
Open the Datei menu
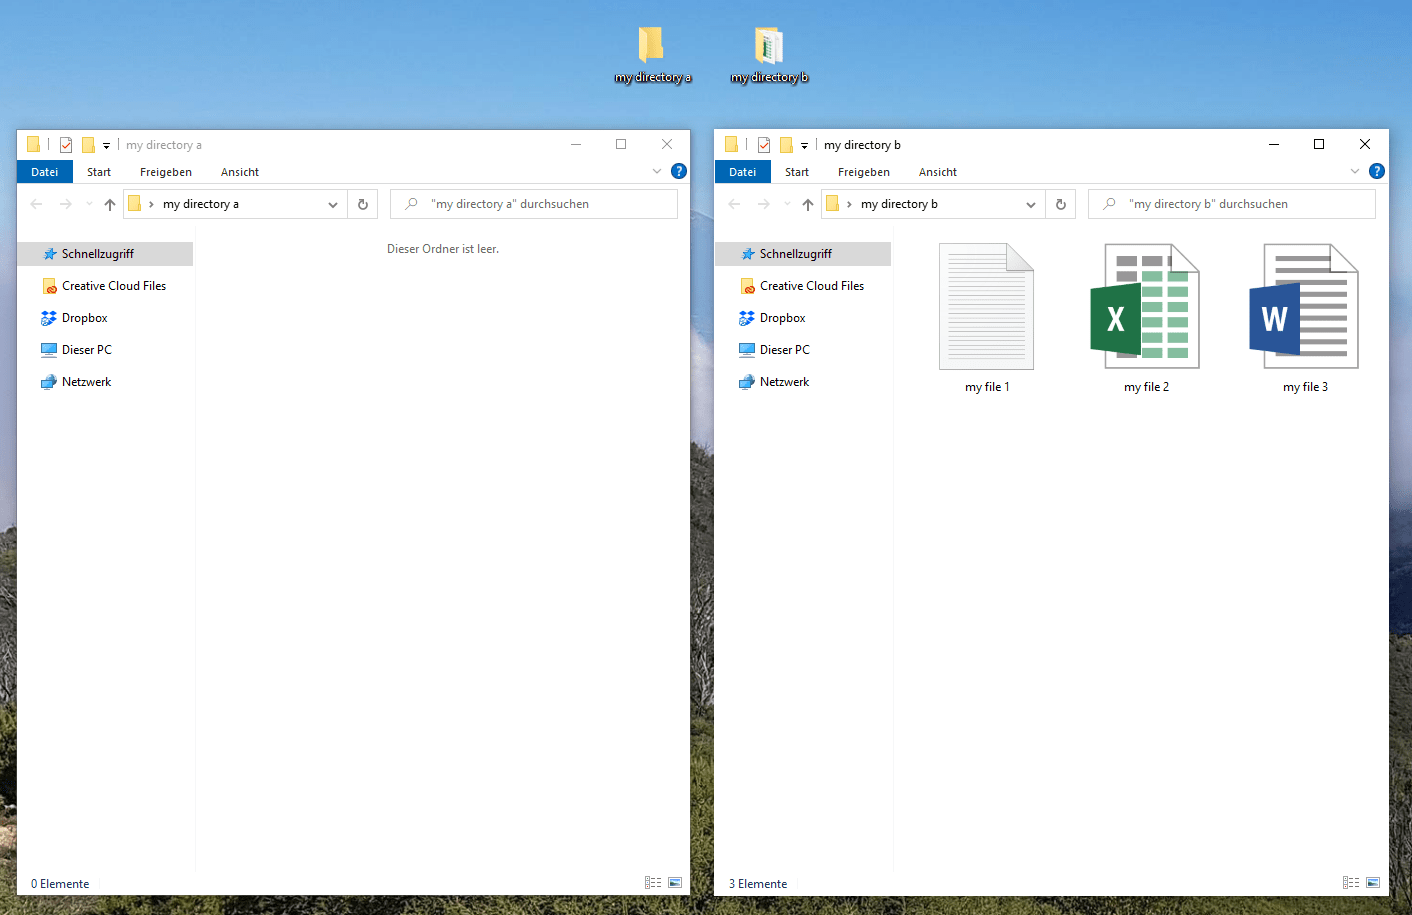click(x=44, y=171)
